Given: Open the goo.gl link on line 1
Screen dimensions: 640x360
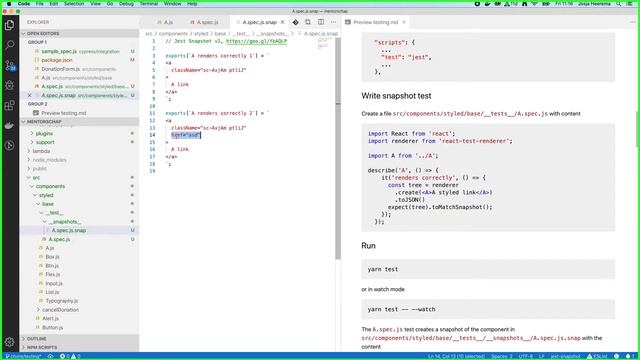Looking at the screenshot, I should tap(256, 41).
